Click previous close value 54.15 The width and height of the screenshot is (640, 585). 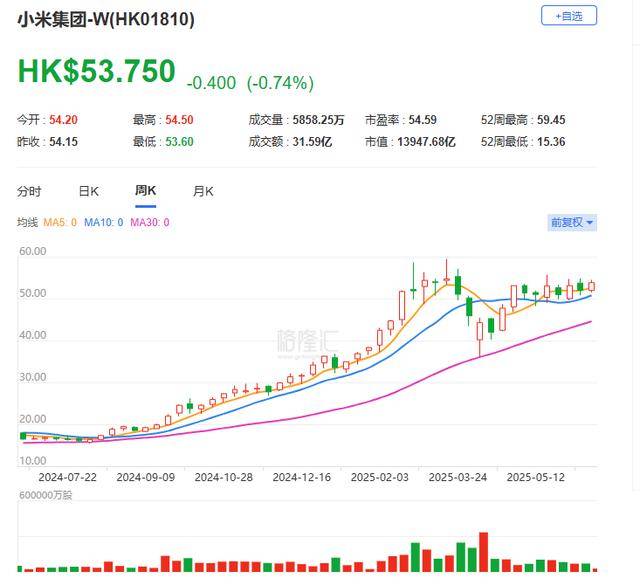[63, 142]
